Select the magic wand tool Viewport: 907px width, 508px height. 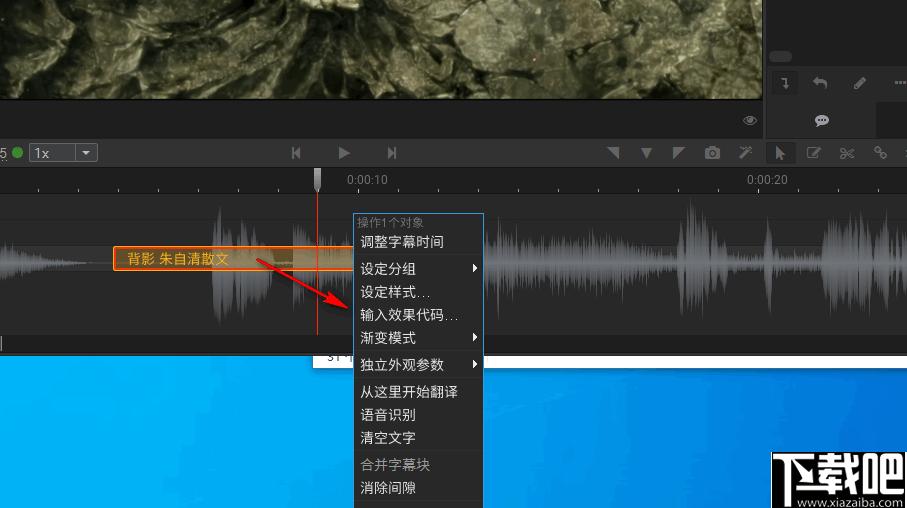[x=746, y=153]
